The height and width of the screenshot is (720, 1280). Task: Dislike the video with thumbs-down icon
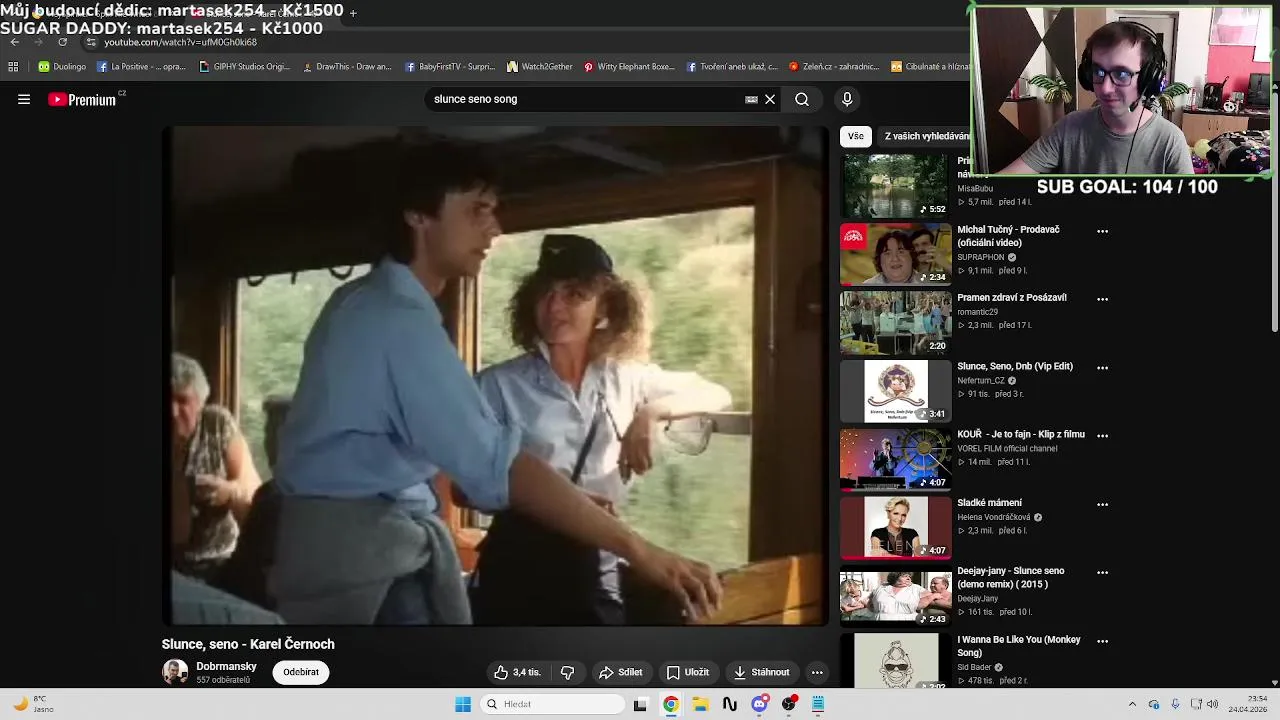click(567, 672)
